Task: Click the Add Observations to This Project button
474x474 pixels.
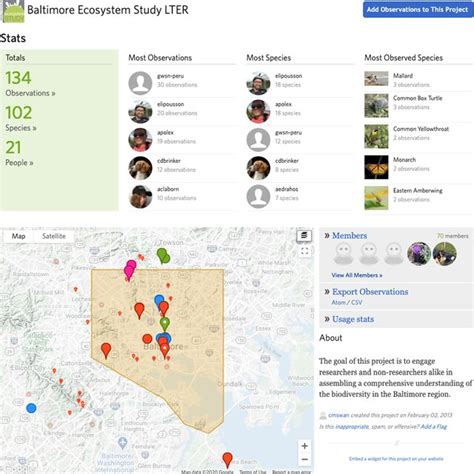Action: click(418, 9)
